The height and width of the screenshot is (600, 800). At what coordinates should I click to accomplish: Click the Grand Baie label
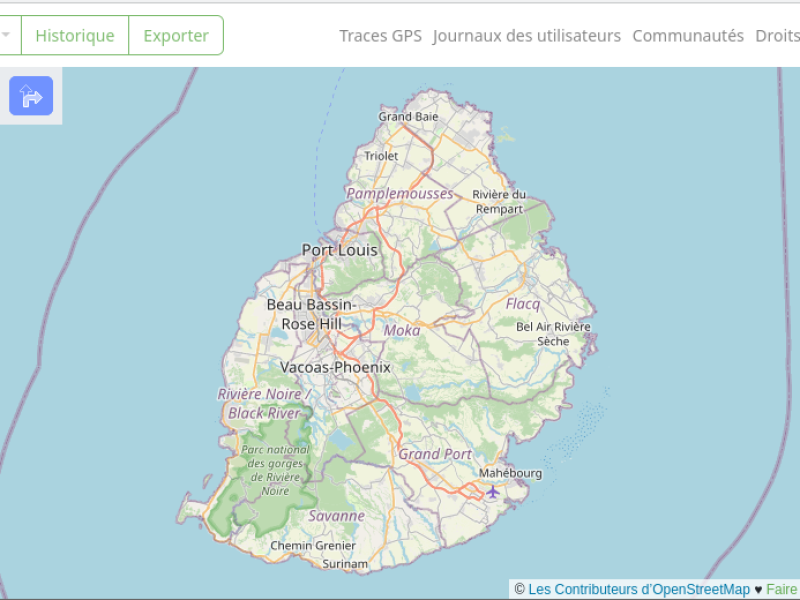pos(408,116)
